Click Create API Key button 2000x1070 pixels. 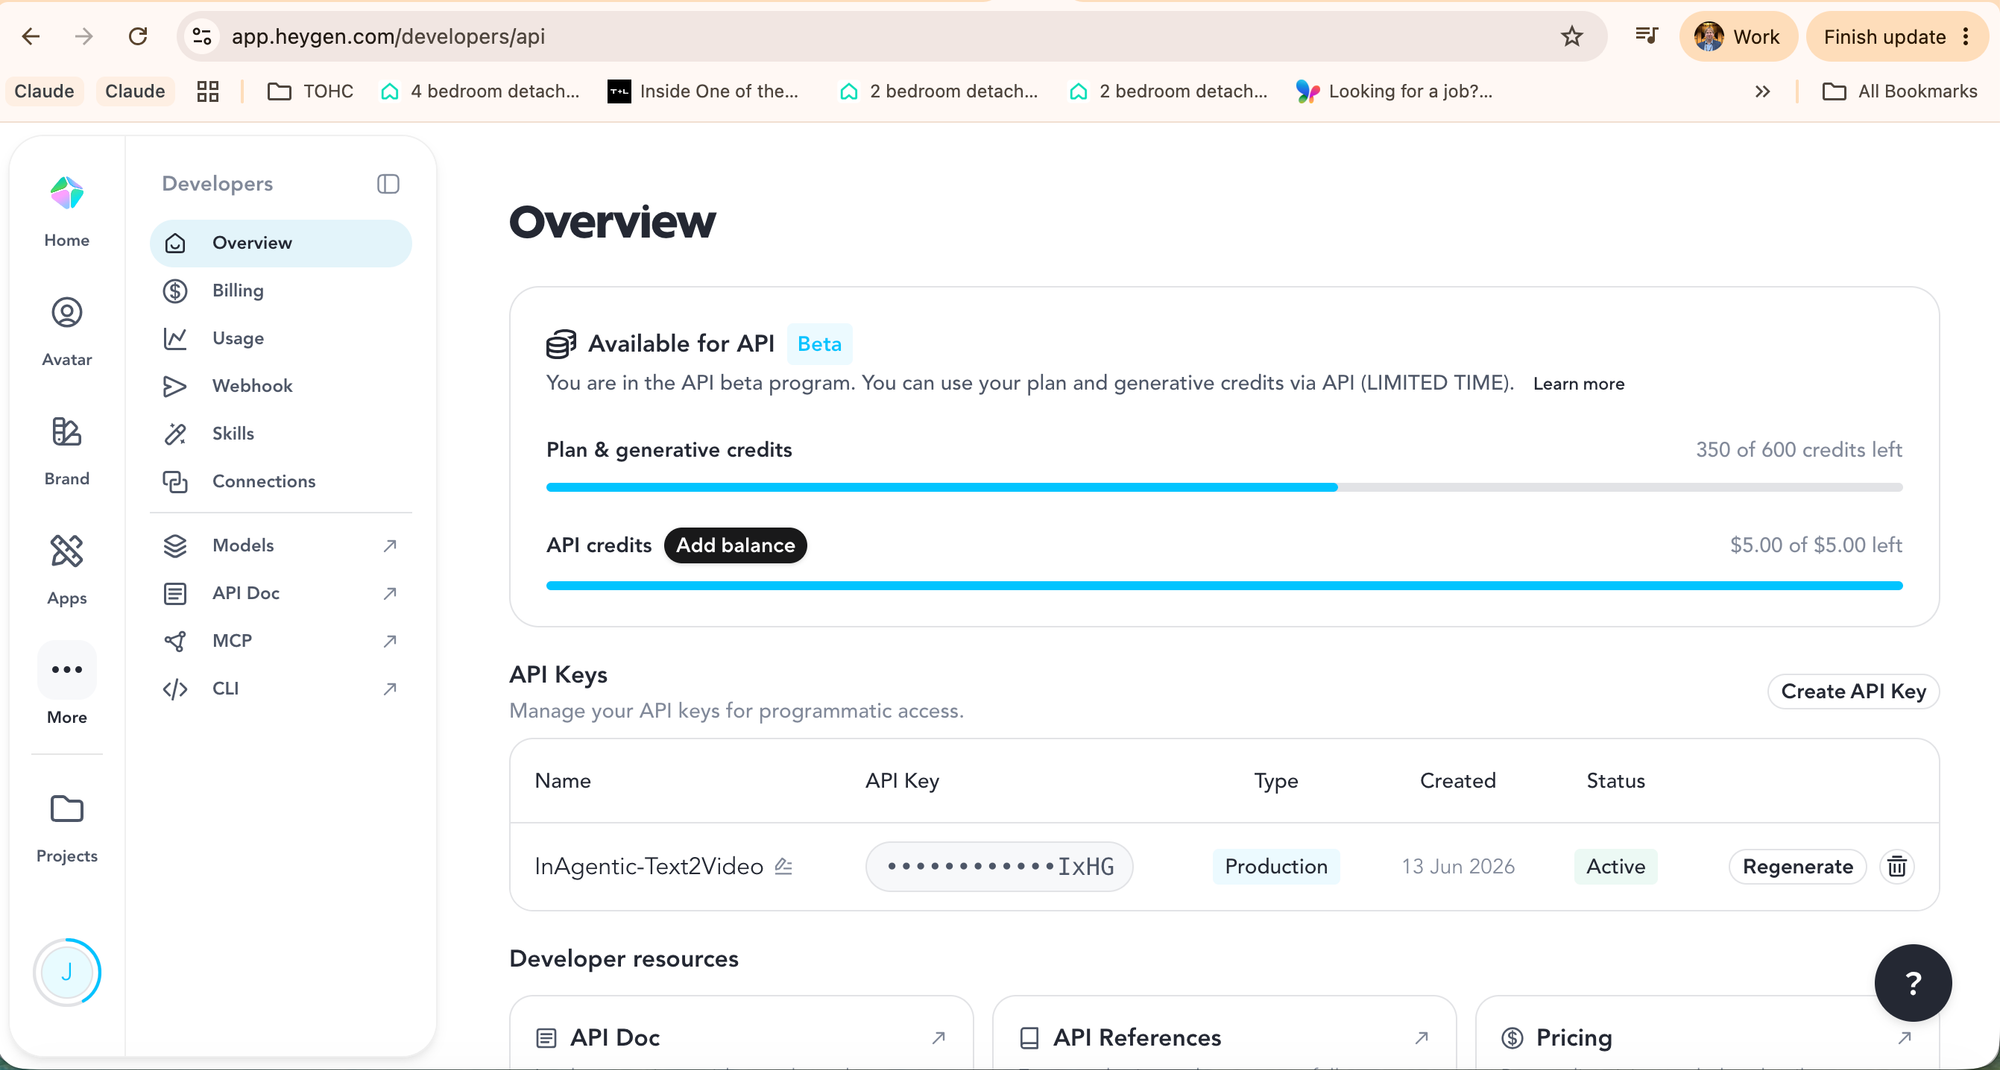[1853, 691]
